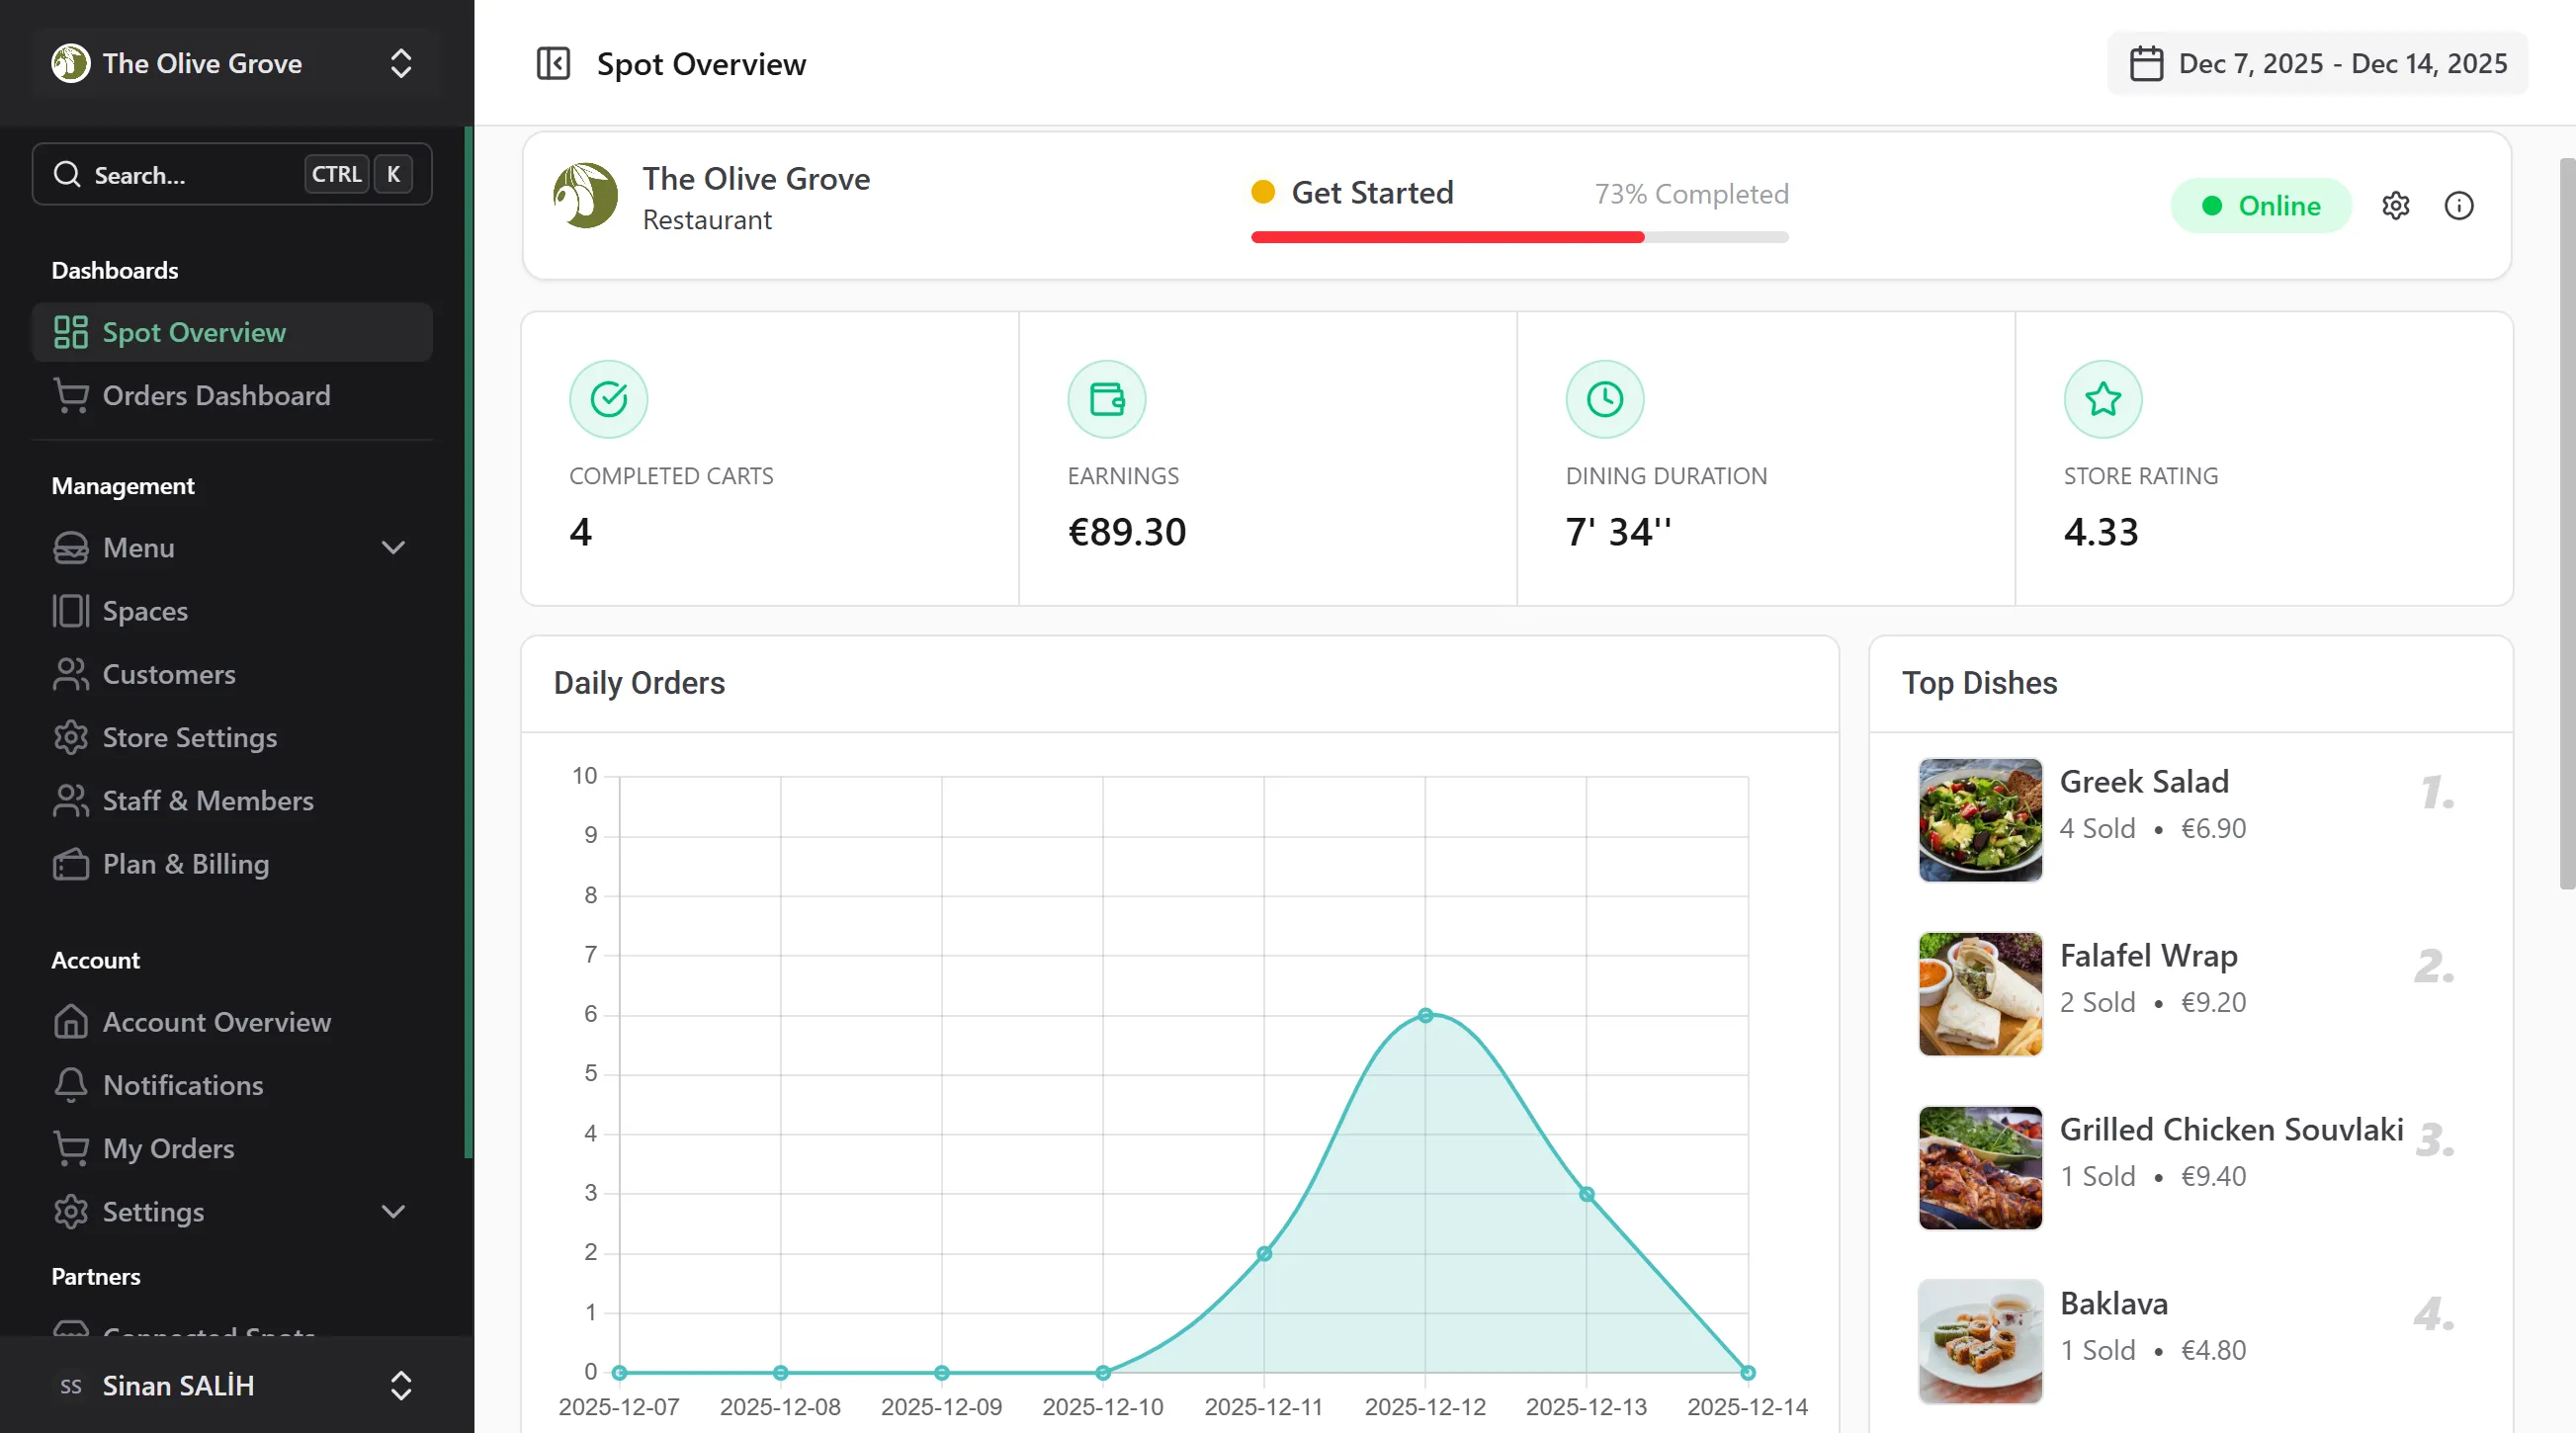Click the info icon beside the settings gear
The image size is (2576, 1433).
pyautogui.click(x=2458, y=205)
